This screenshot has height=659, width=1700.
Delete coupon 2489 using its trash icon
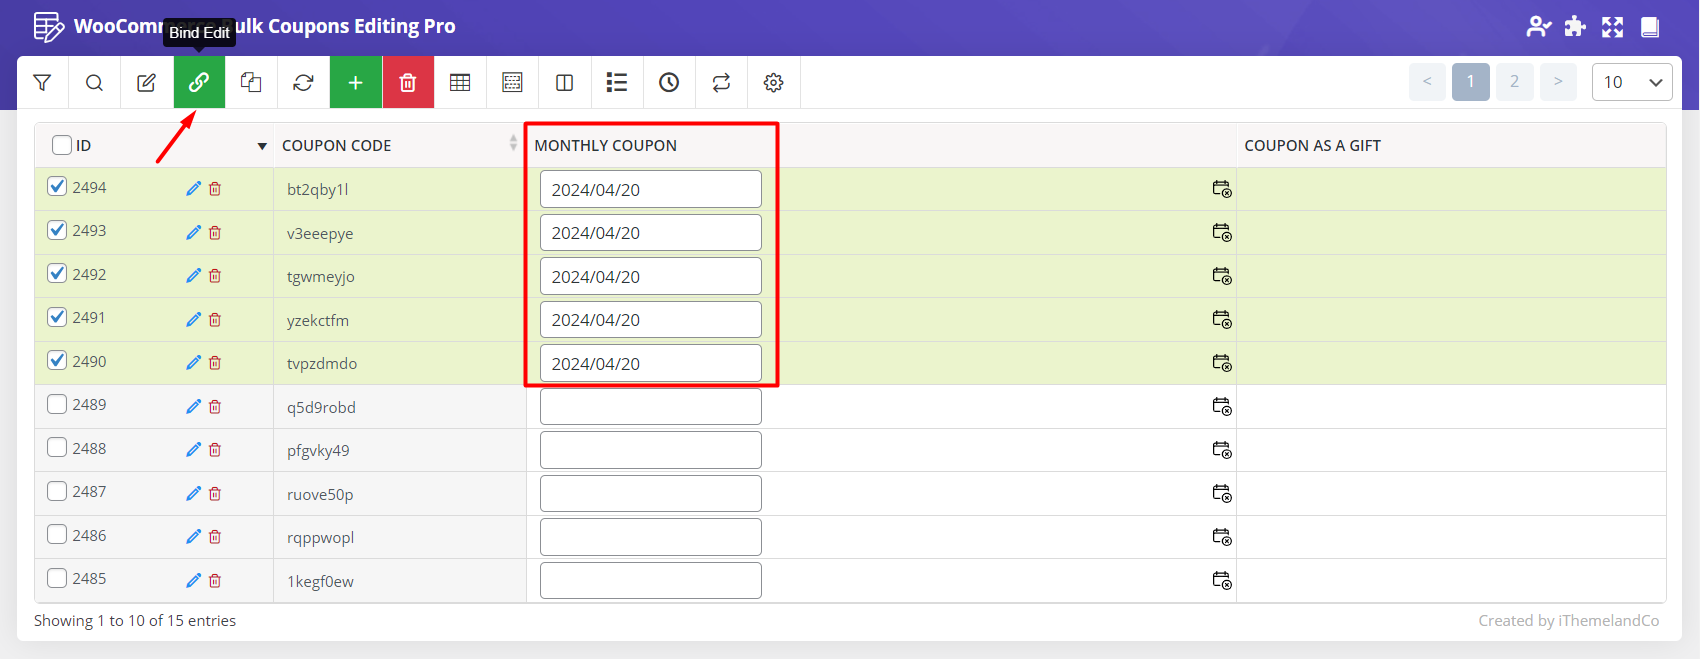[215, 407]
